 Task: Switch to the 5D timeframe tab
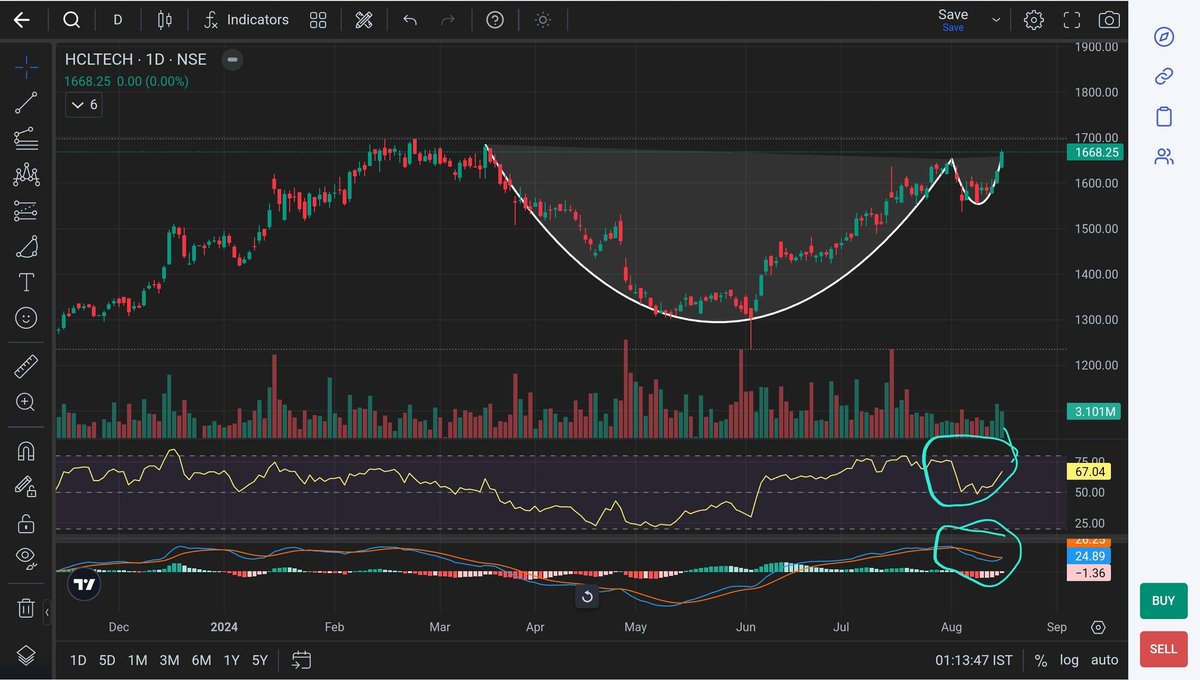[107, 661]
